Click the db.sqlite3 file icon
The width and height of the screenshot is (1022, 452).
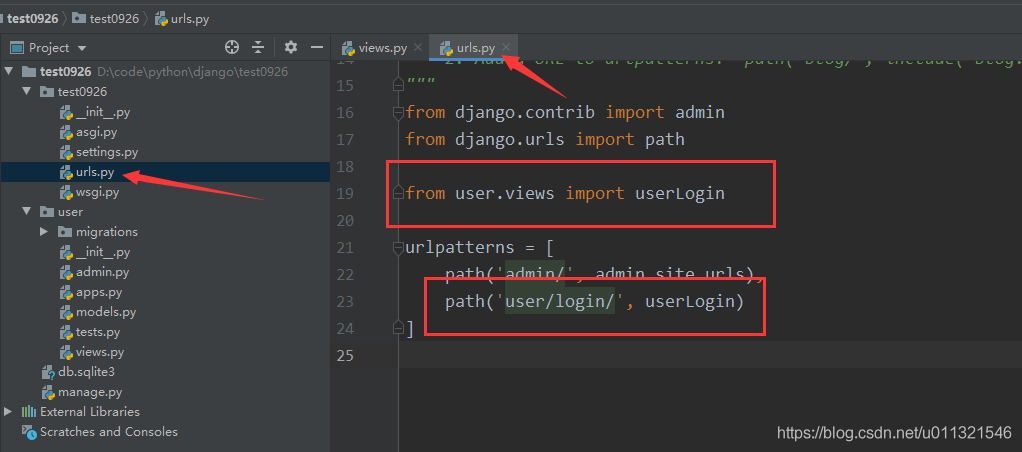(47, 372)
